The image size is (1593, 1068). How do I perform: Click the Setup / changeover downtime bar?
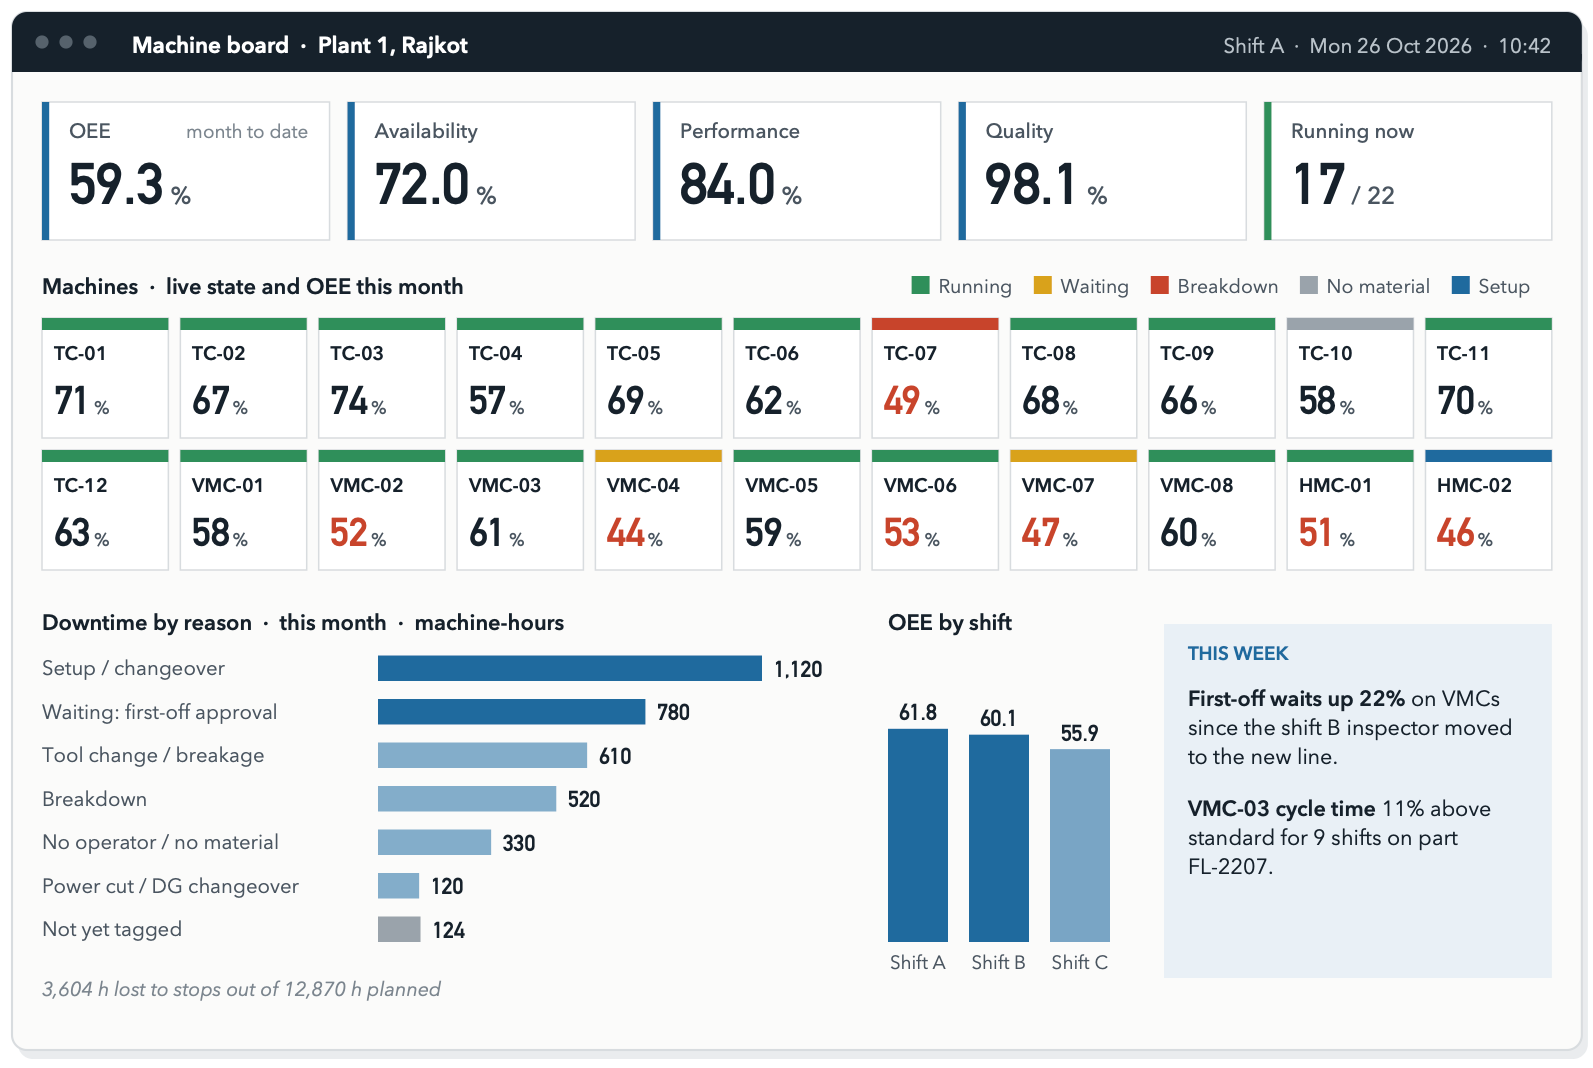(570, 668)
